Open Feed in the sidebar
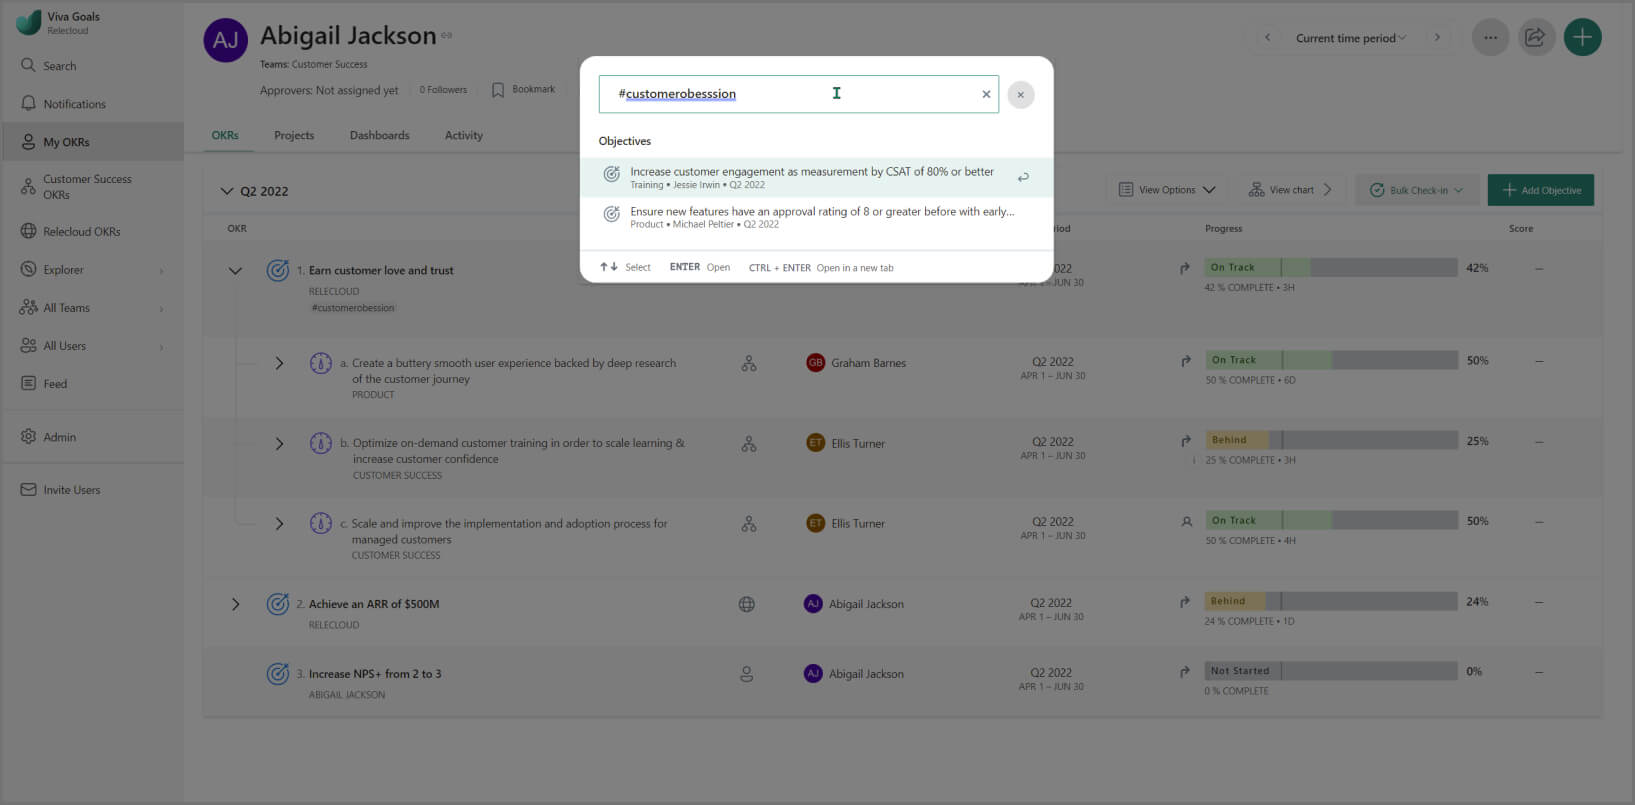This screenshot has height=805, width=1635. [44, 384]
